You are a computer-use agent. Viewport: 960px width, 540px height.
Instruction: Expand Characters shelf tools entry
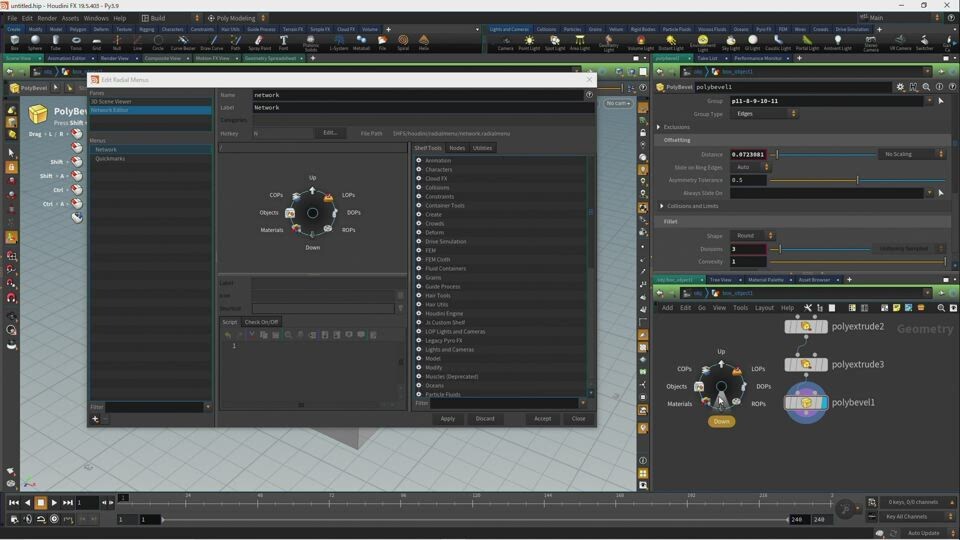tap(419, 170)
